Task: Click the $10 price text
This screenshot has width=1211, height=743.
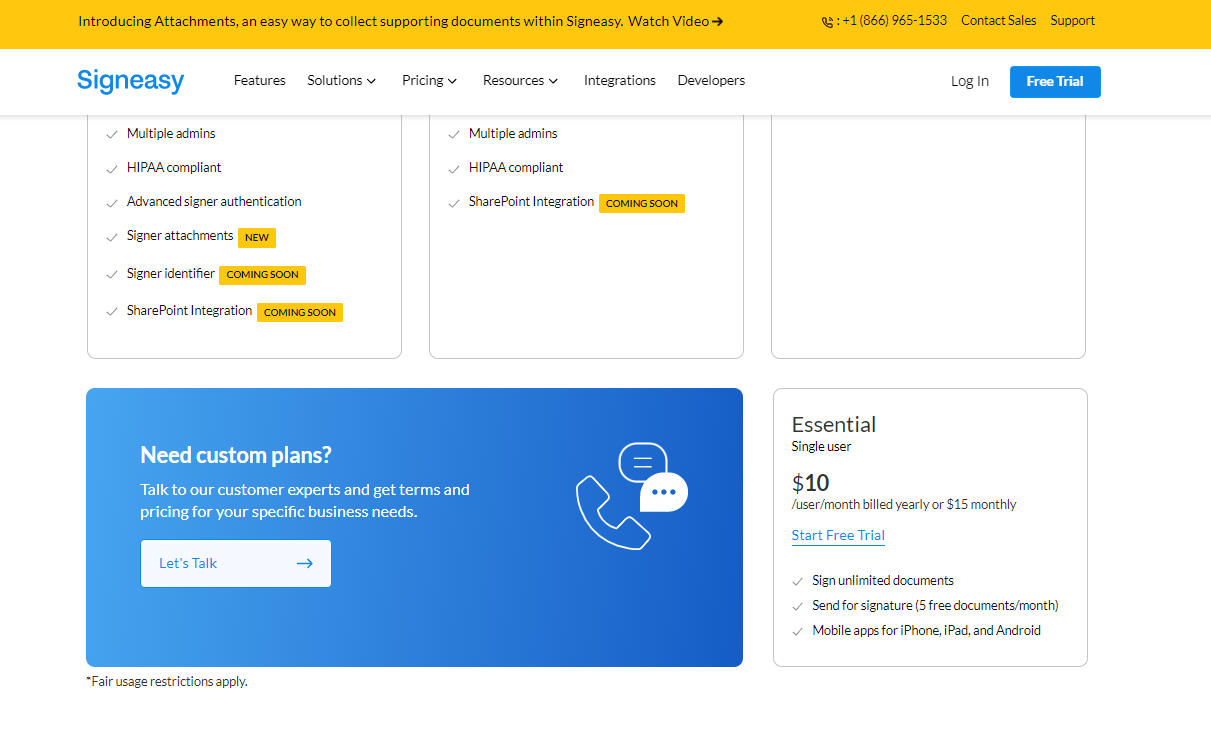Action: click(x=811, y=483)
